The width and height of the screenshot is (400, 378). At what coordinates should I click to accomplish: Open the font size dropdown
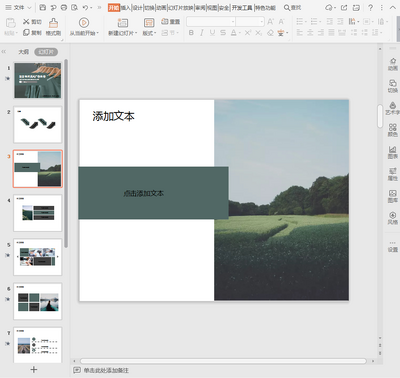(x=261, y=22)
